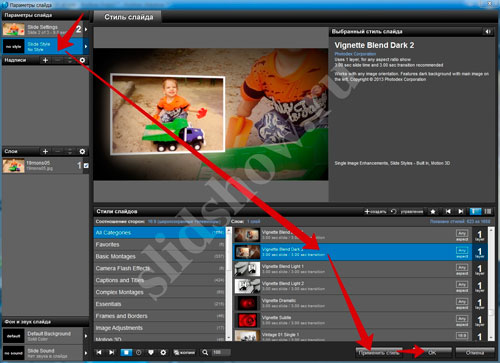Toggle the layer 1 visibility checkbox
Image resolution: width=500 pixels, height=363 pixels.
pos(86,165)
